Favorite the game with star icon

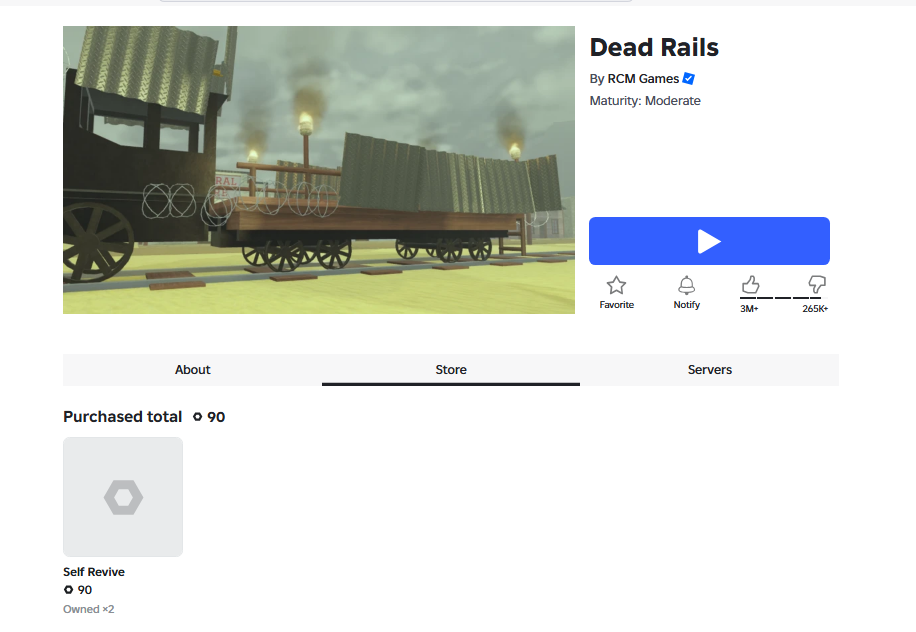tap(616, 285)
